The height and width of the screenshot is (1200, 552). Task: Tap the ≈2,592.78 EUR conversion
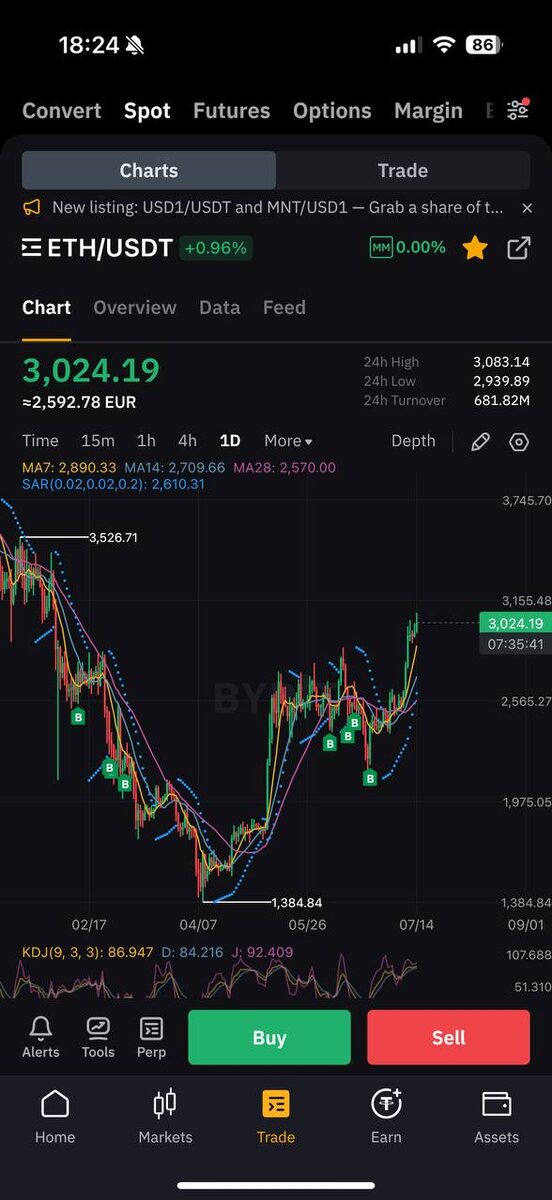click(79, 402)
